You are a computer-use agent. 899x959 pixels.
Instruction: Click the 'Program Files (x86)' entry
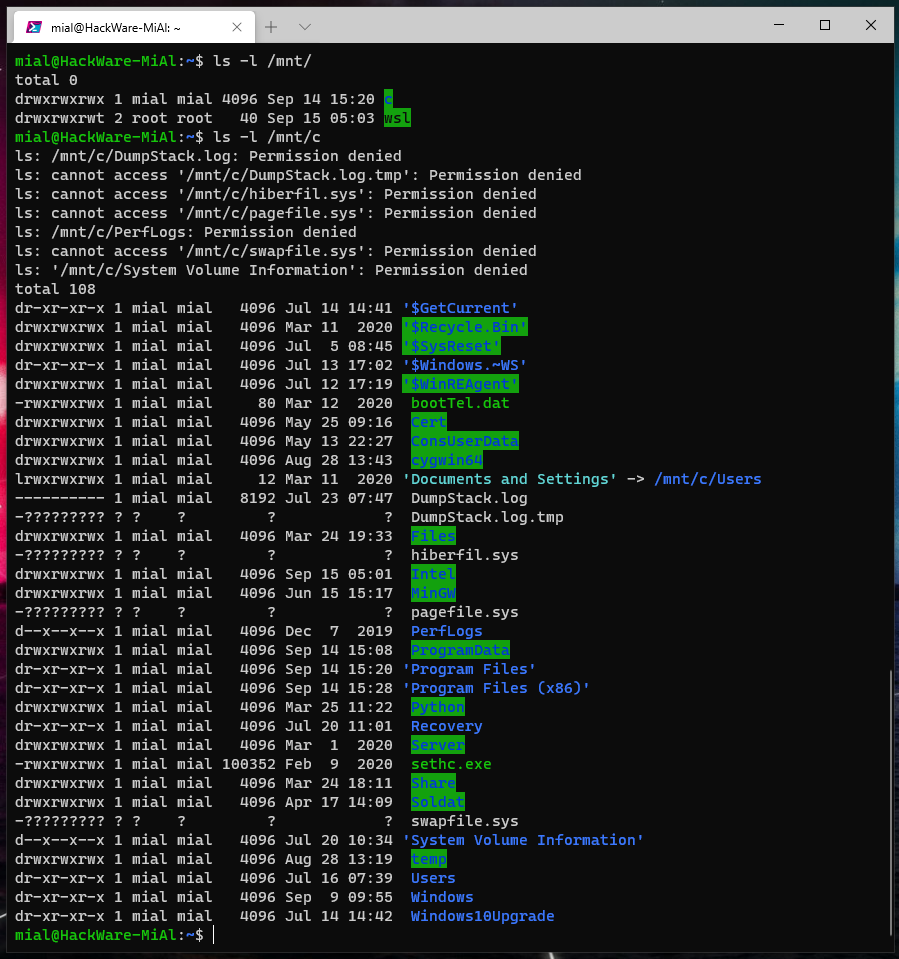(496, 688)
